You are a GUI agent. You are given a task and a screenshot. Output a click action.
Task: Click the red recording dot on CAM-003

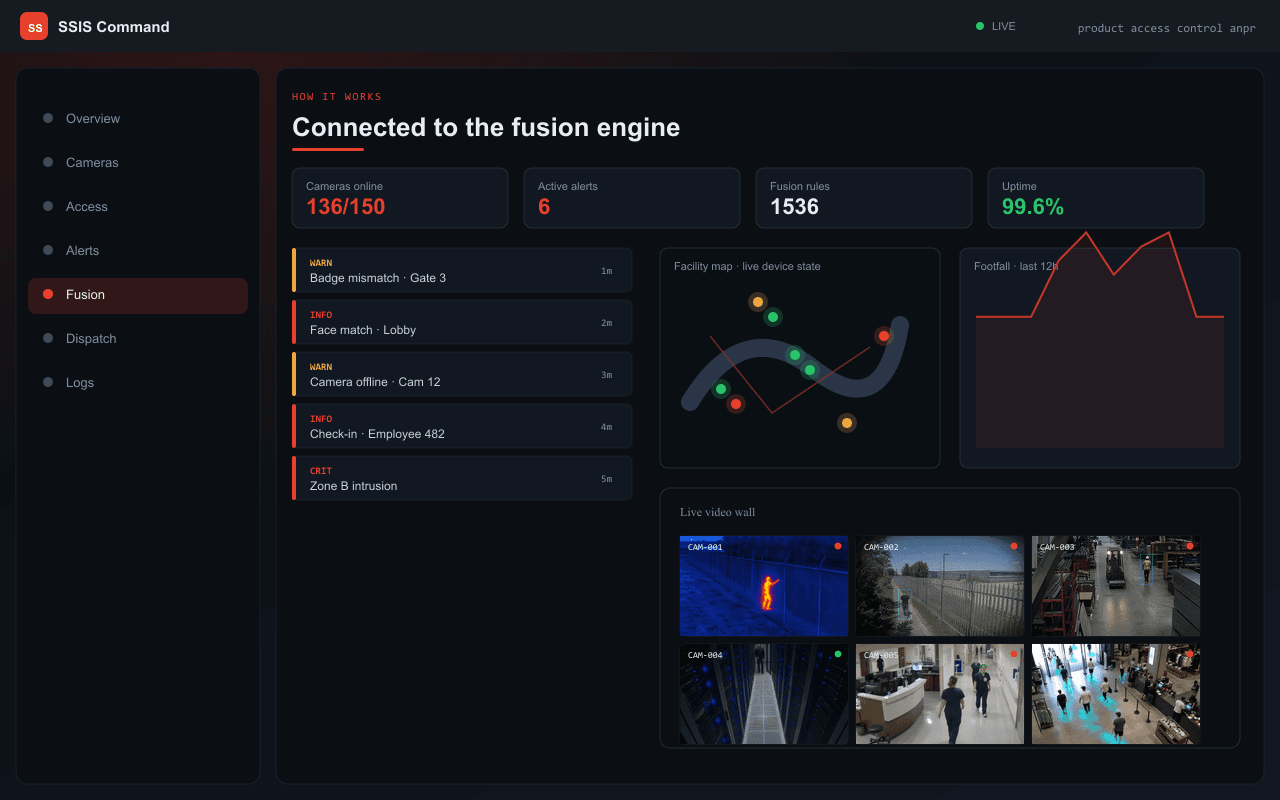coord(1190,546)
